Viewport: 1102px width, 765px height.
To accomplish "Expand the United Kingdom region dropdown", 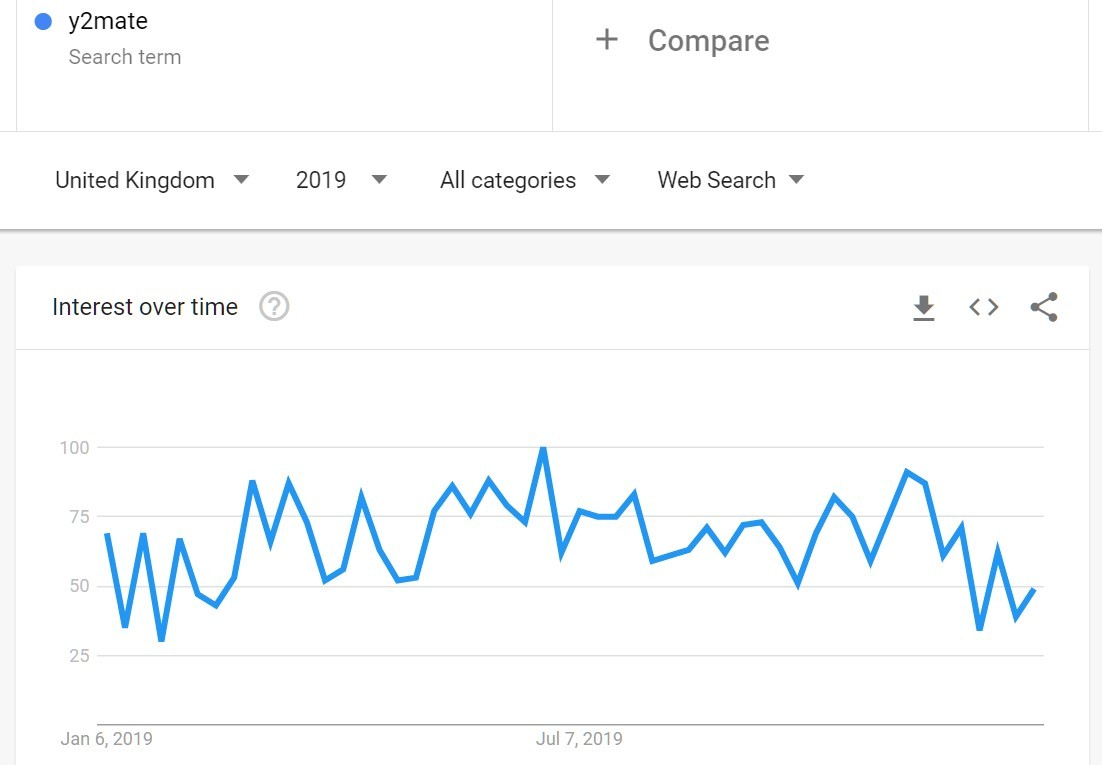I will click(152, 180).
